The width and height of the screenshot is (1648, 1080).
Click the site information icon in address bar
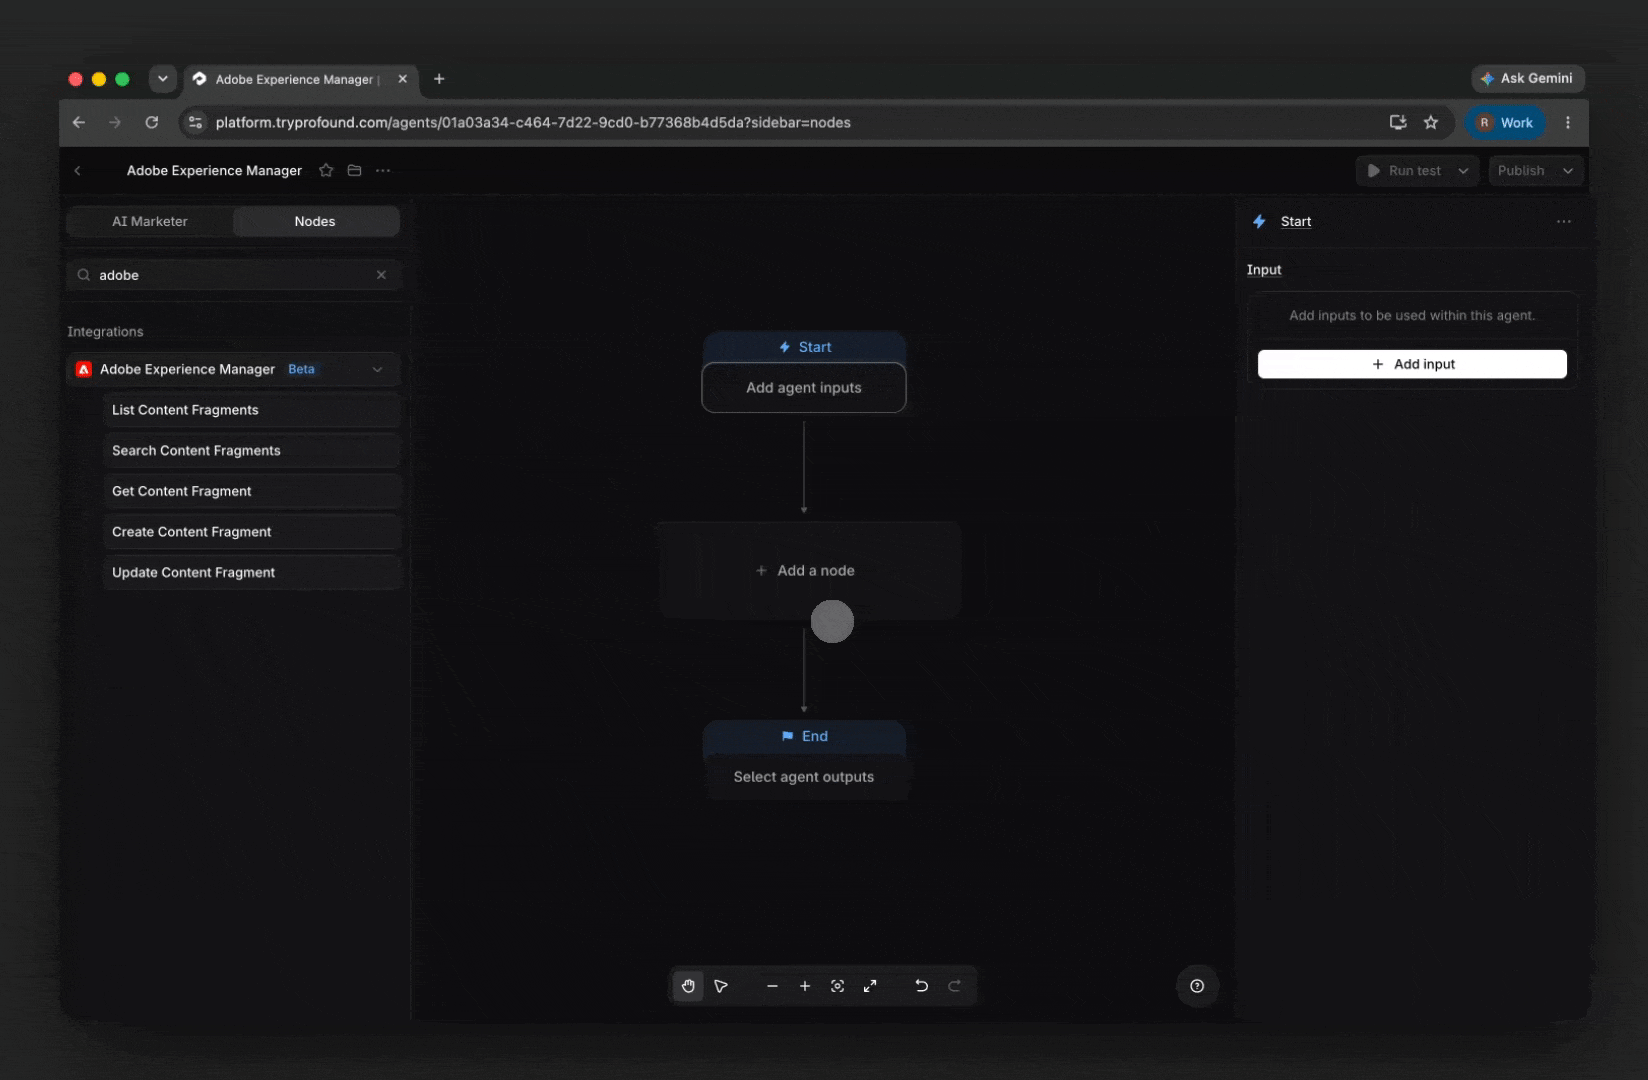point(196,122)
